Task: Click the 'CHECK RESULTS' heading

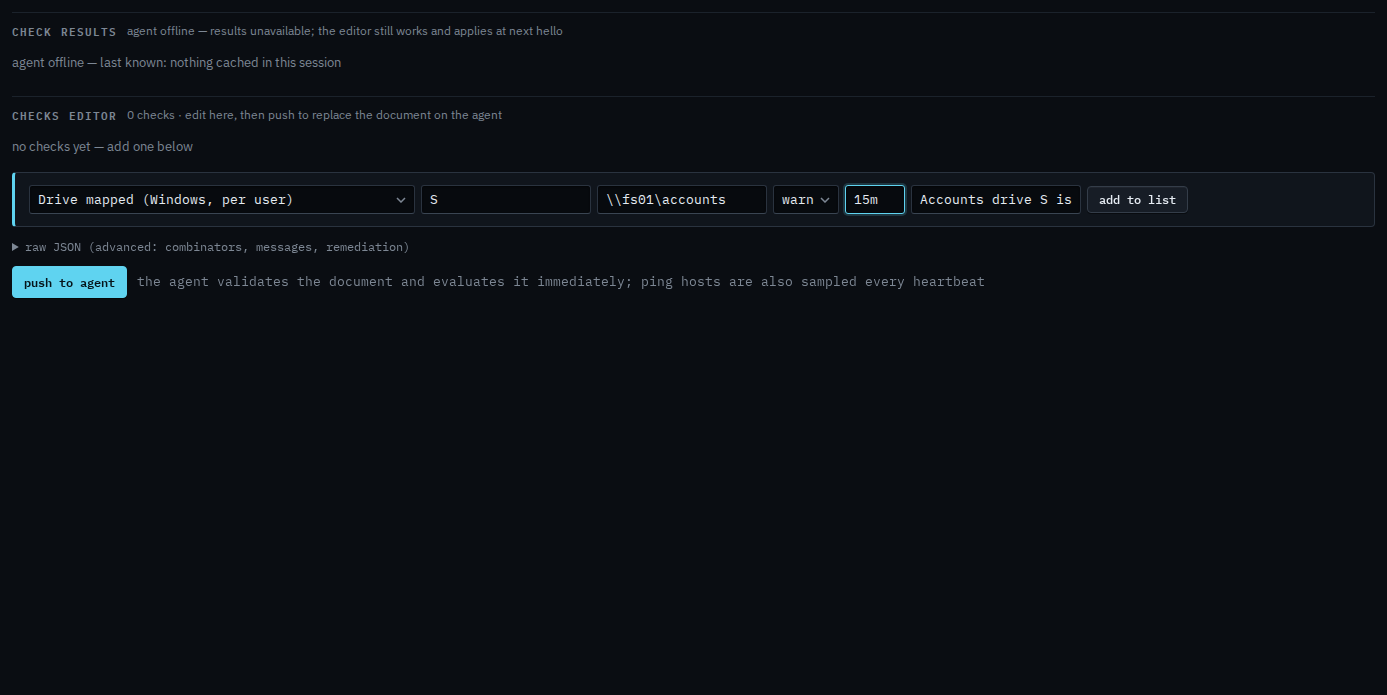Action: [64, 32]
